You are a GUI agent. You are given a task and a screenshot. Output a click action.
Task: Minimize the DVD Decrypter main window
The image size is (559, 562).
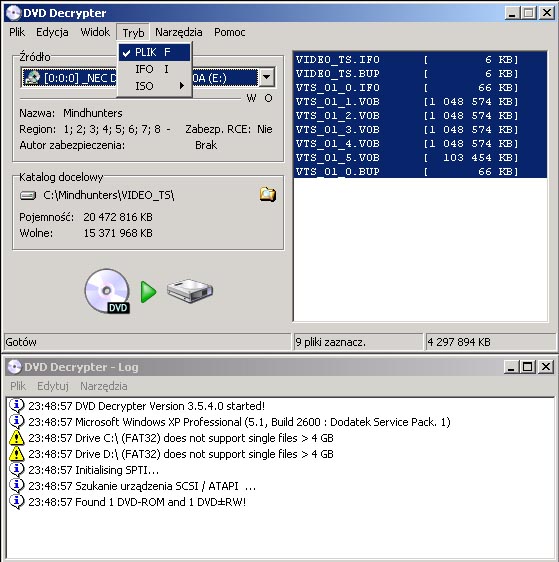tap(512, 13)
